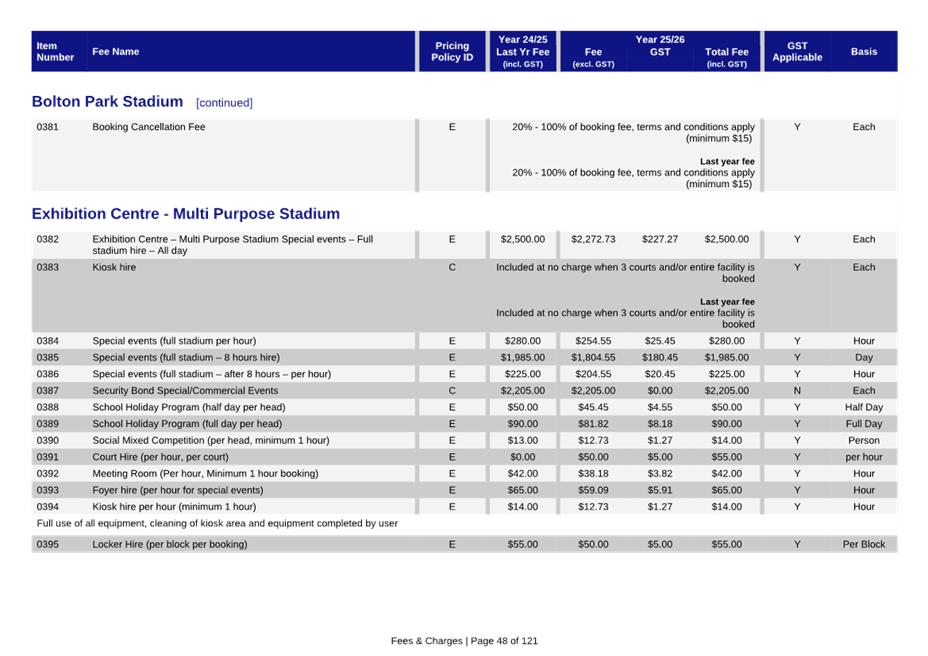Click item number 0389
This screenshot has width=928, height=656.
(47, 424)
